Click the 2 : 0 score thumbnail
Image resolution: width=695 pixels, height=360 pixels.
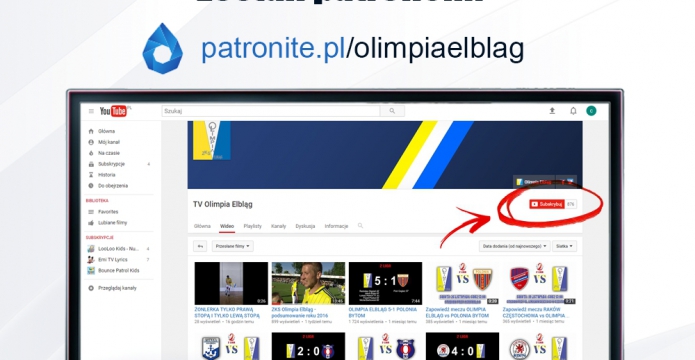[x=308, y=346]
